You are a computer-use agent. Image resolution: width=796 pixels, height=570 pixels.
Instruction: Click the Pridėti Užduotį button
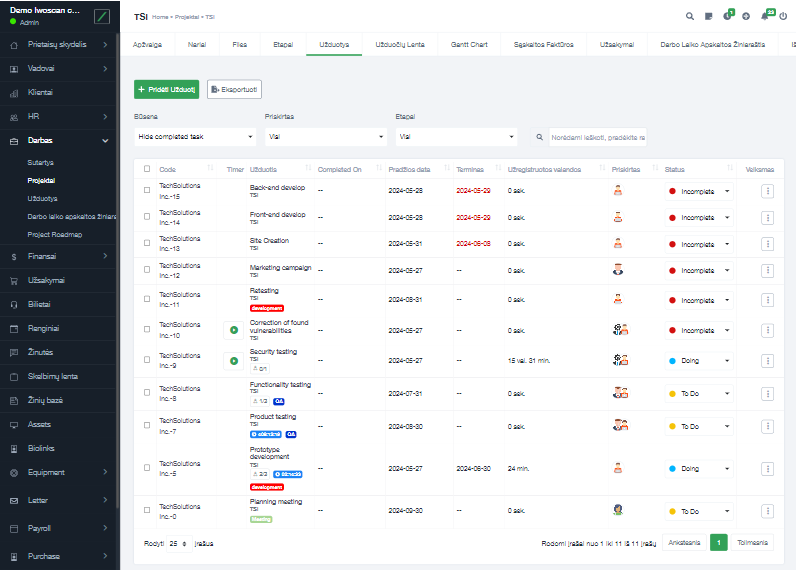(166, 90)
